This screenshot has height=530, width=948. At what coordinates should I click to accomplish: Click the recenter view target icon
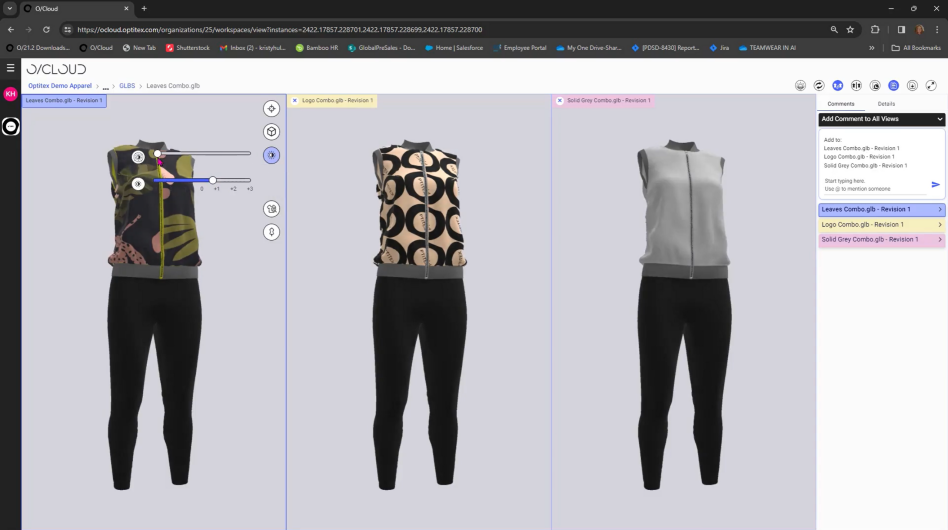[x=271, y=108]
